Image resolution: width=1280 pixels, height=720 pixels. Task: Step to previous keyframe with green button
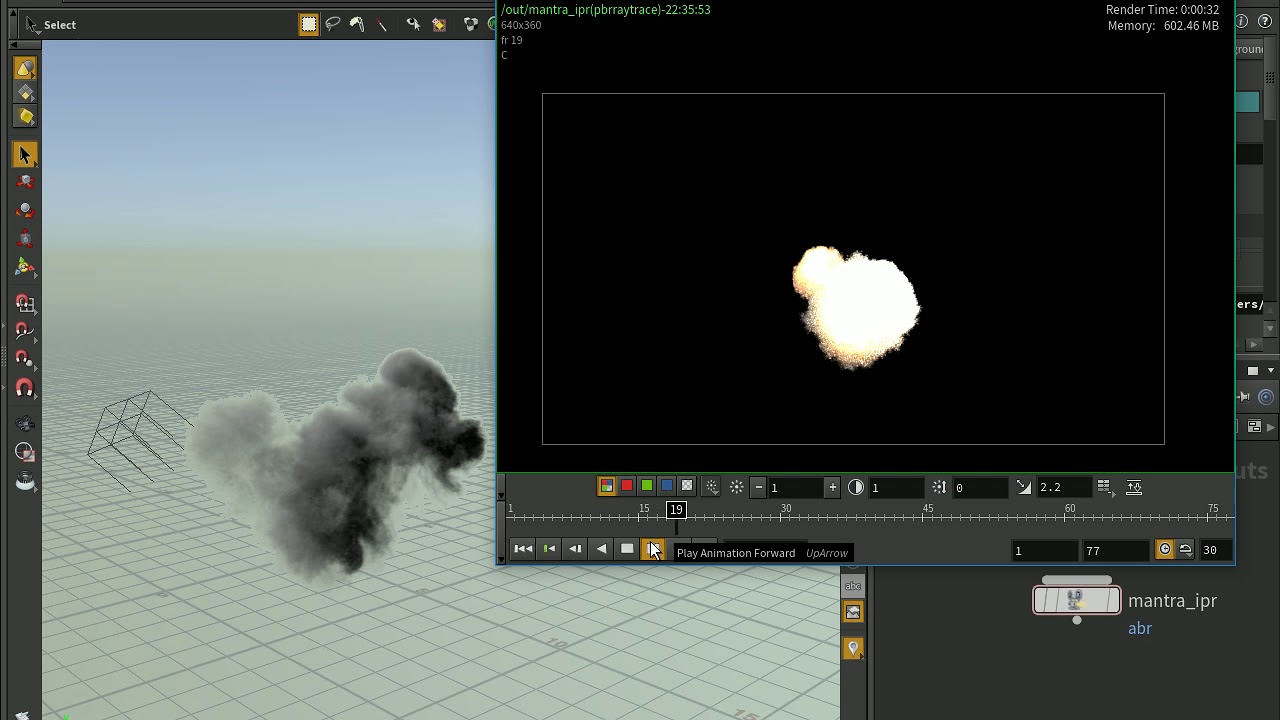pos(549,549)
